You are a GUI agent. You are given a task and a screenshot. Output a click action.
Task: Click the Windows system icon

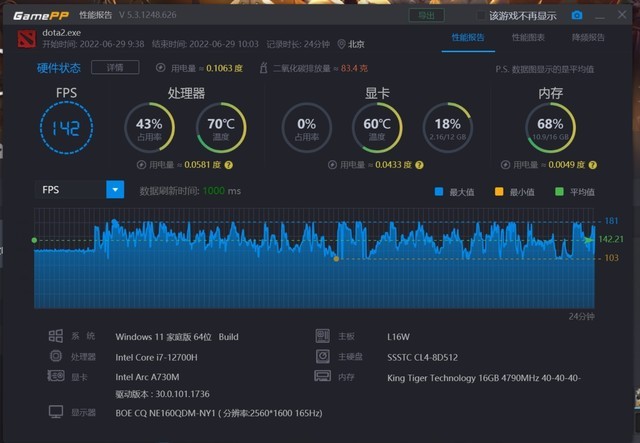pyautogui.click(x=56, y=336)
